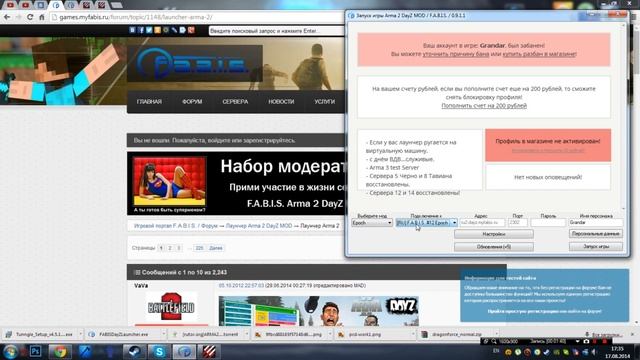Open Photoshop from the taskbar
This screenshot has width=640, height=360.
click(35, 351)
